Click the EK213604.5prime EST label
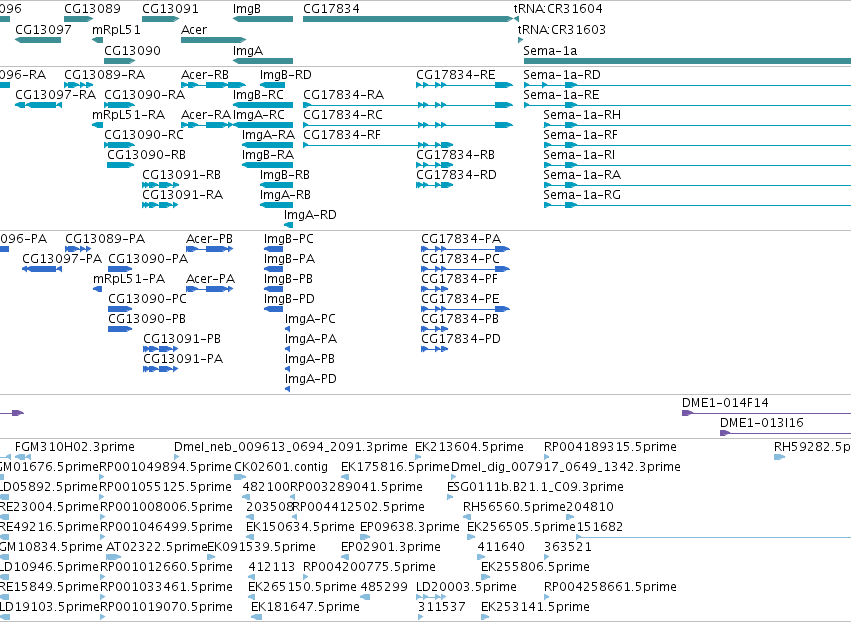 (x=469, y=447)
